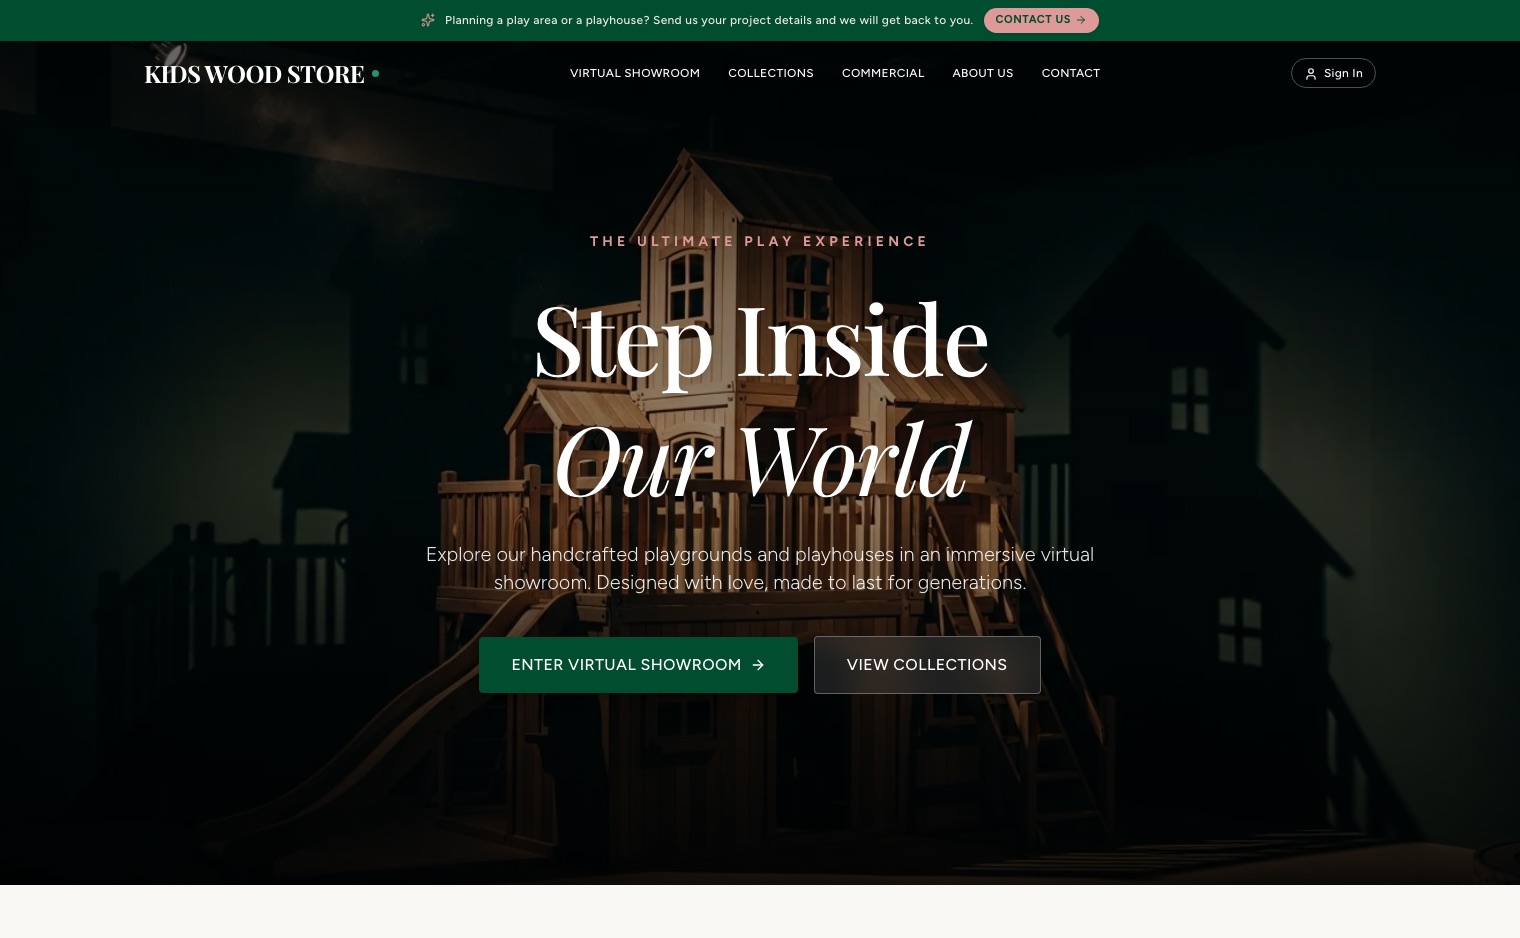
Task: Click the sparkle icon in announcement bar
Action: point(428,20)
